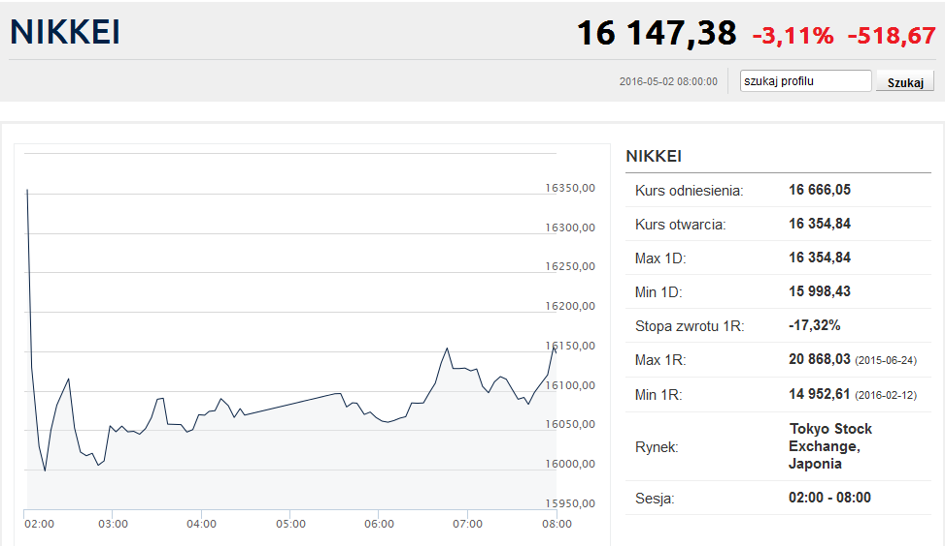Click the 'Min 1R:' label

pos(658,395)
